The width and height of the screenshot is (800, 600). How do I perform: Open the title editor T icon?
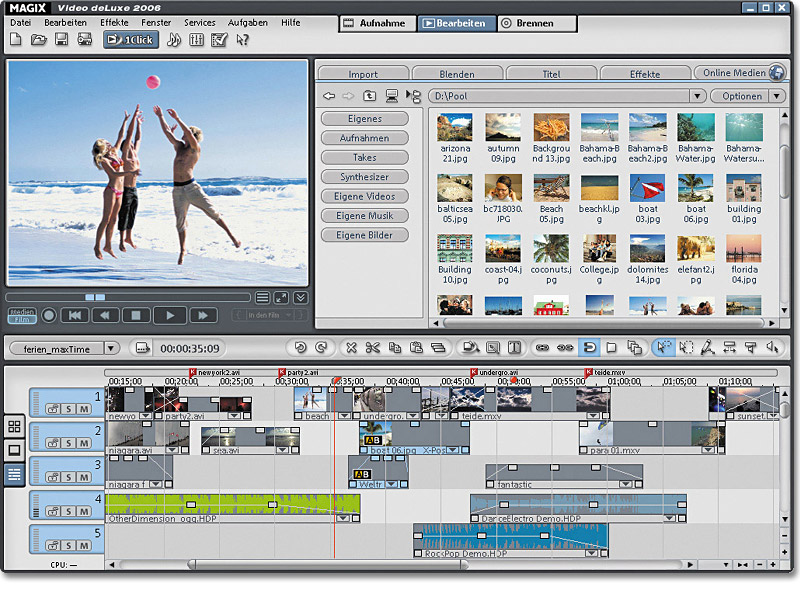point(514,348)
